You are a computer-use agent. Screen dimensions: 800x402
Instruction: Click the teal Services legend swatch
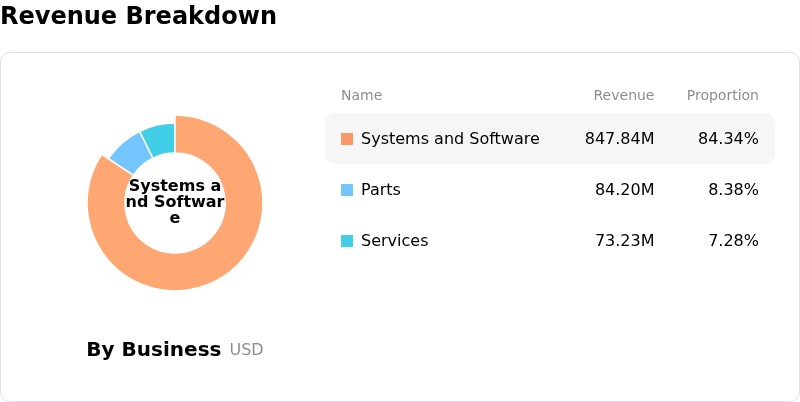(347, 241)
